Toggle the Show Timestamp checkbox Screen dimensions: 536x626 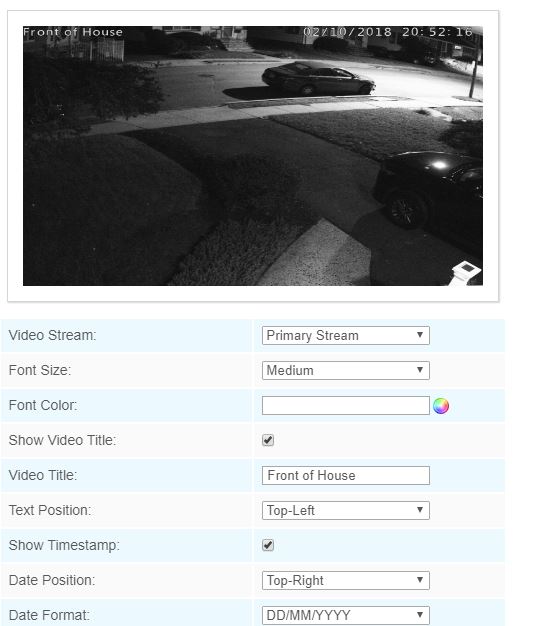tap(268, 545)
